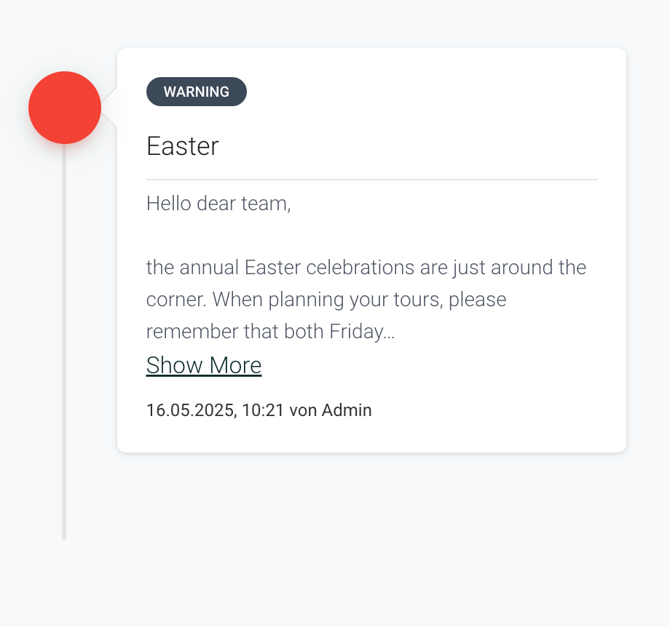Click the divider line under Easter heading
This screenshot has width=670, height=627.
point(371,180)
